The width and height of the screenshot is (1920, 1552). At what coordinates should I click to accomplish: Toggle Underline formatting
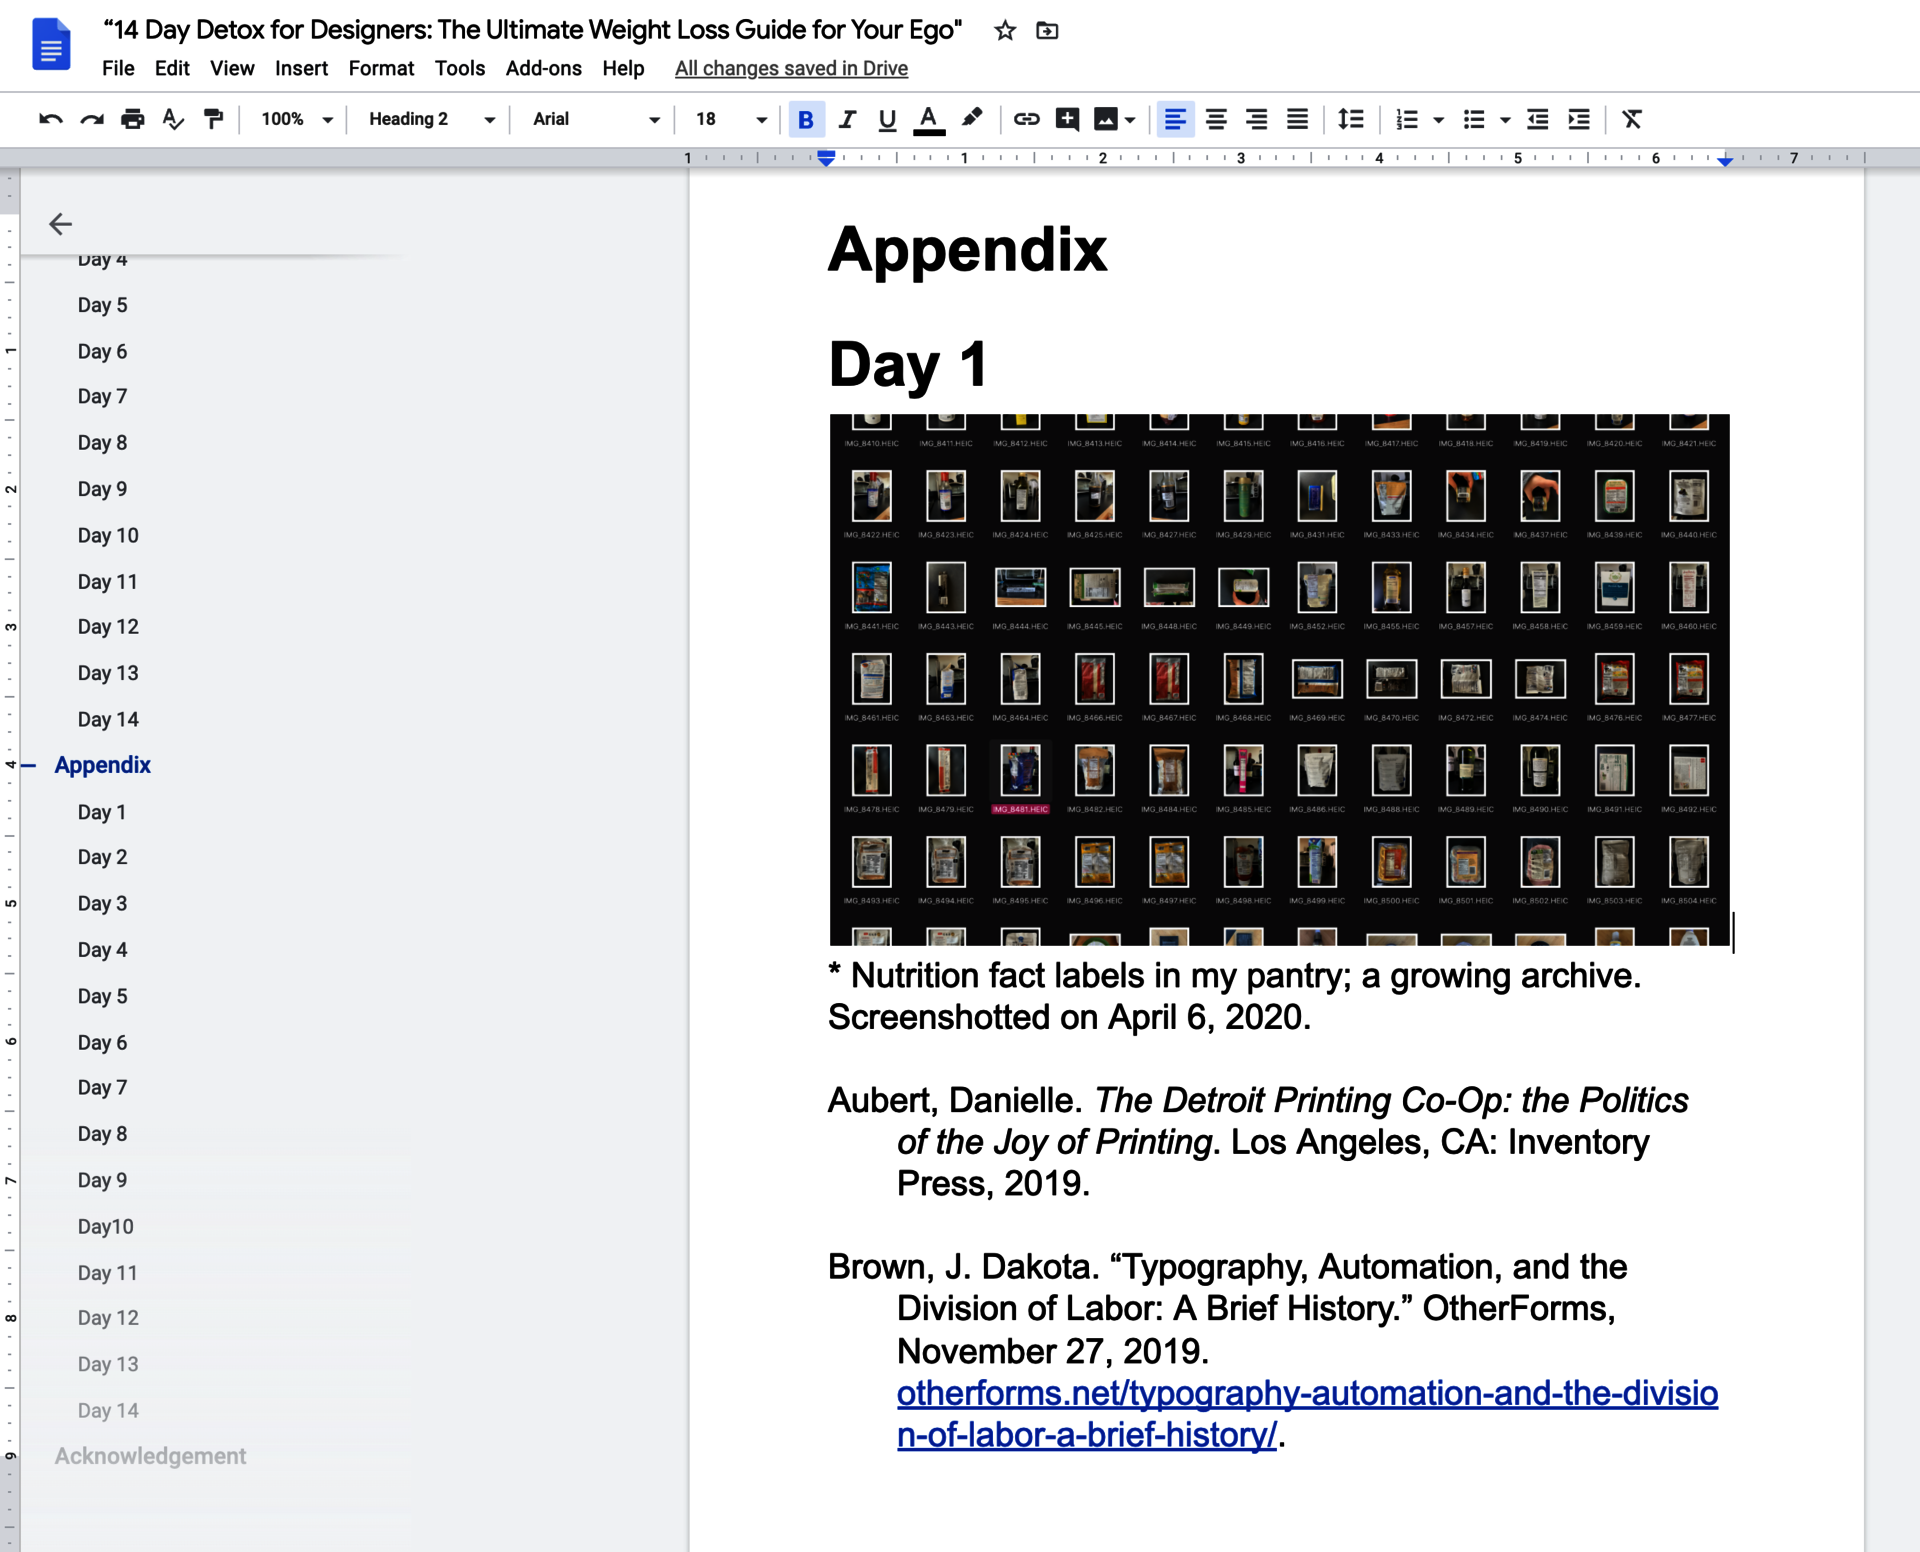click(887, 120)
